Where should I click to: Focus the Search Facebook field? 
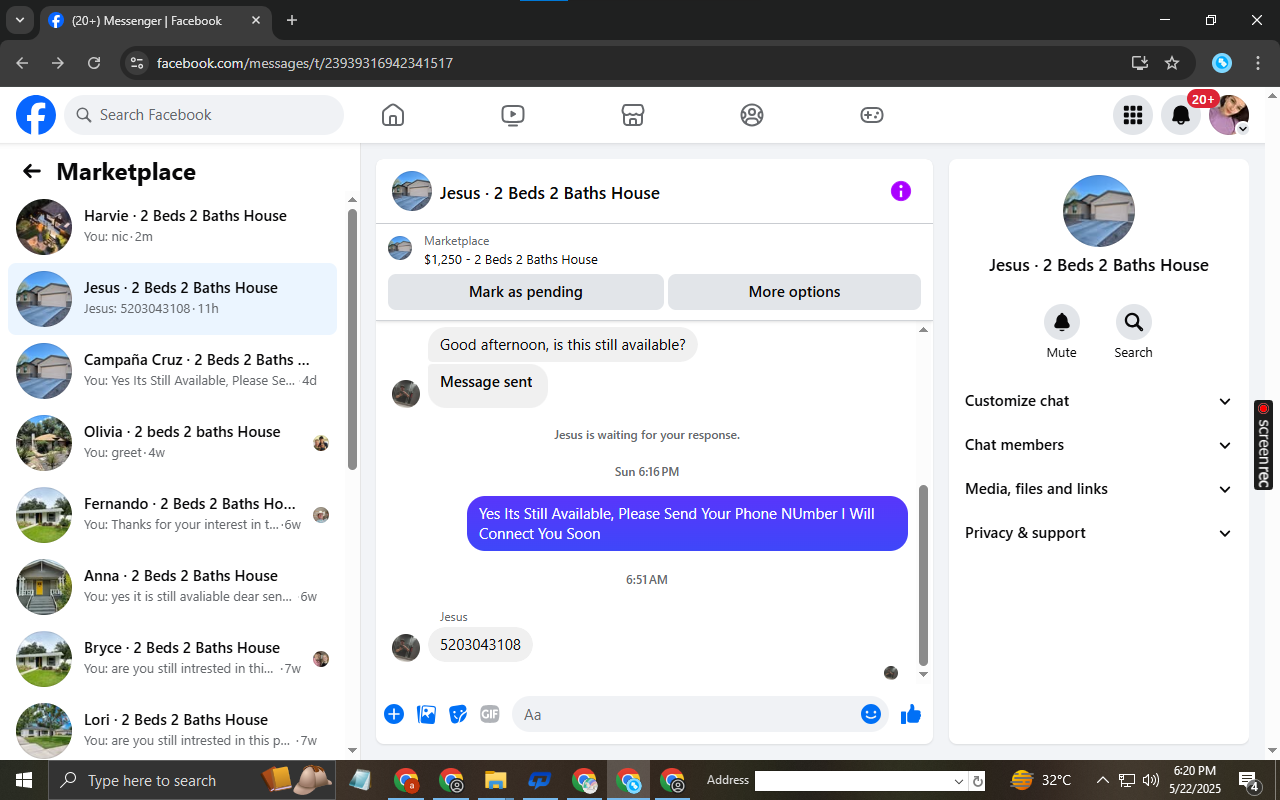tap(204, 115)
